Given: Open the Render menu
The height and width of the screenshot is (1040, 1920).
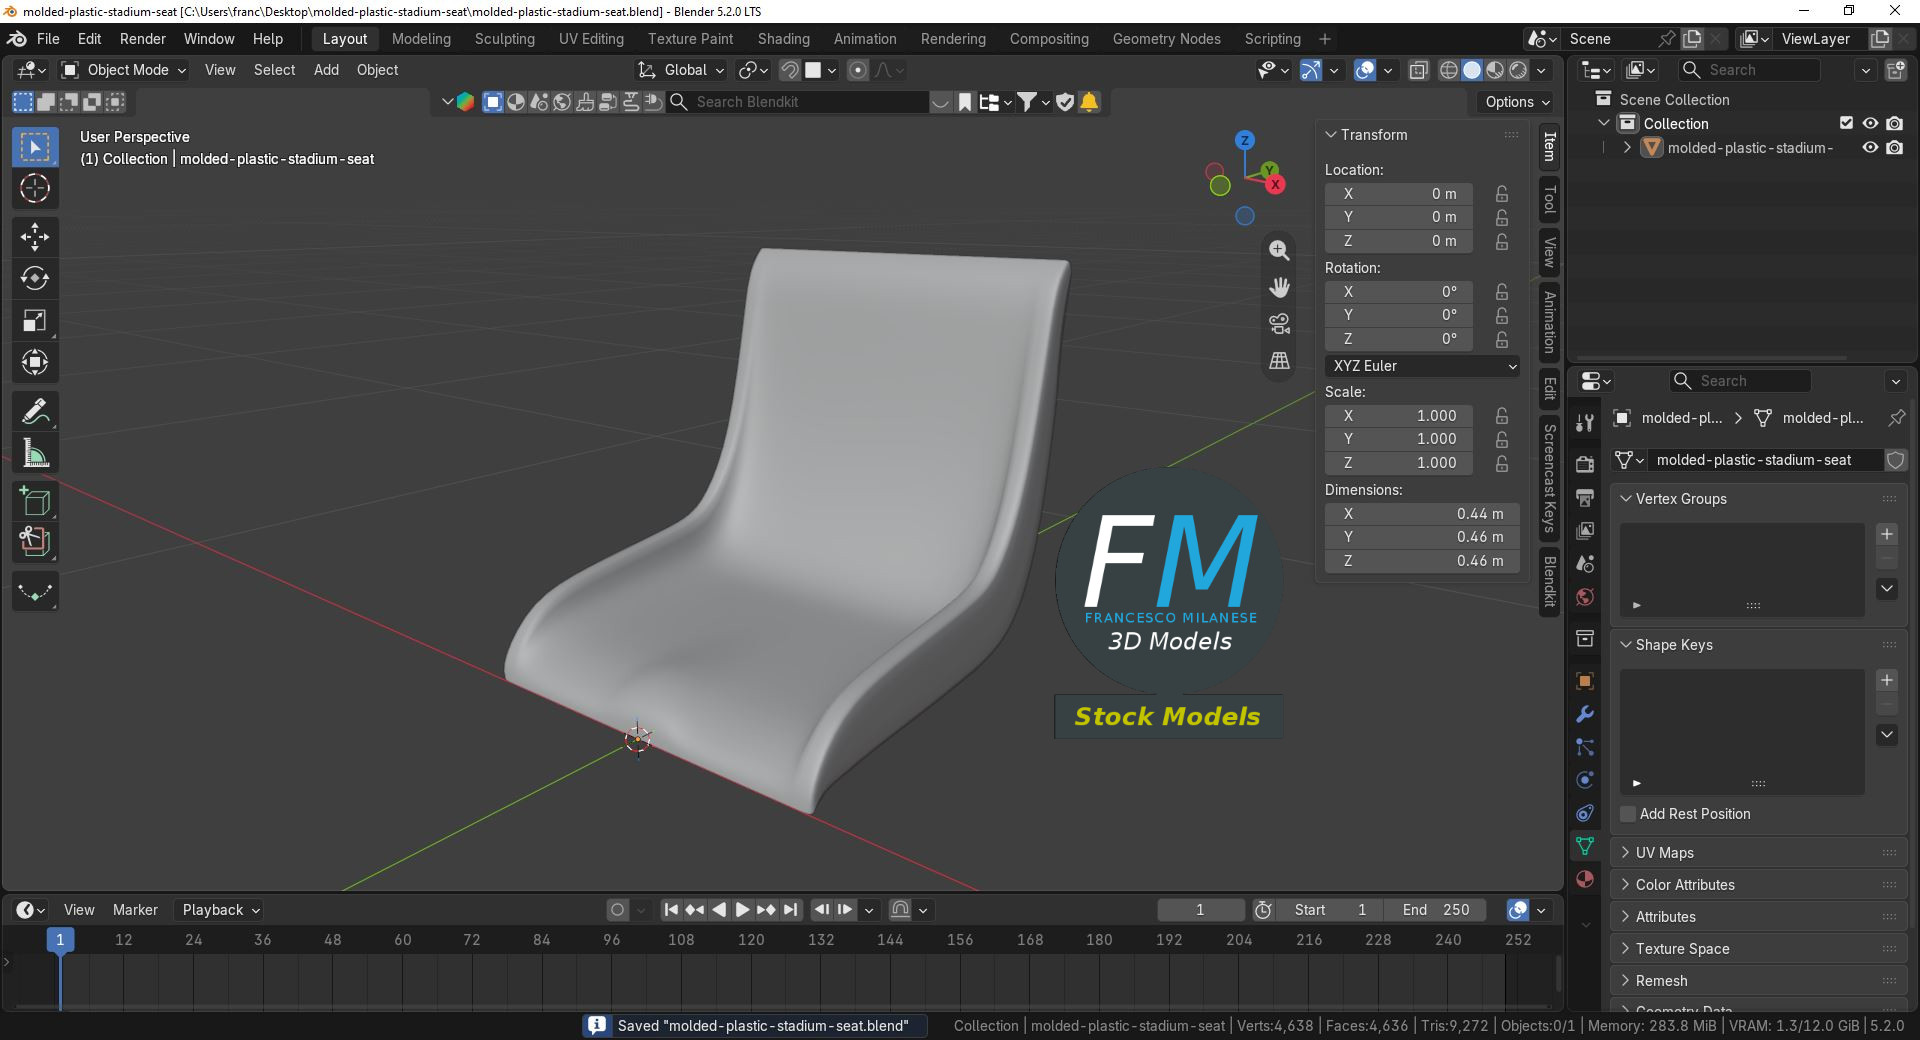Looking at the screenshot, I should 143,39.
